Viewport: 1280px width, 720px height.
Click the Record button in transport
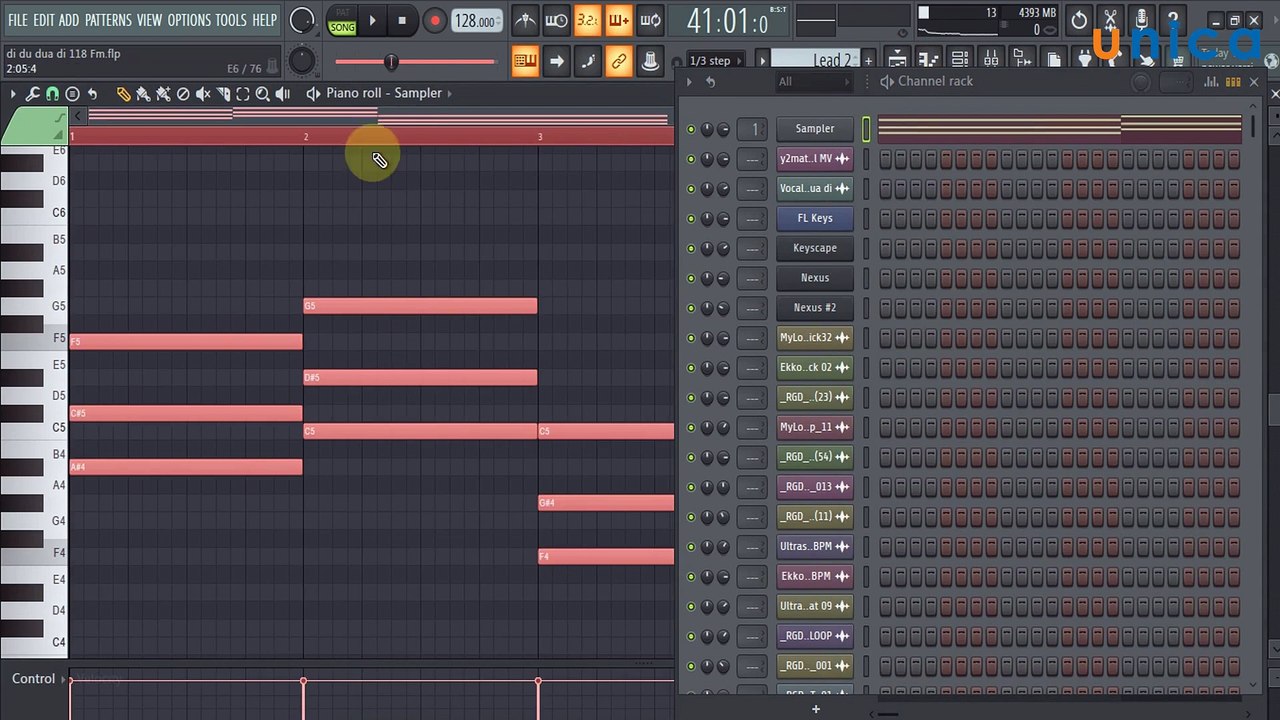[434, 20]
